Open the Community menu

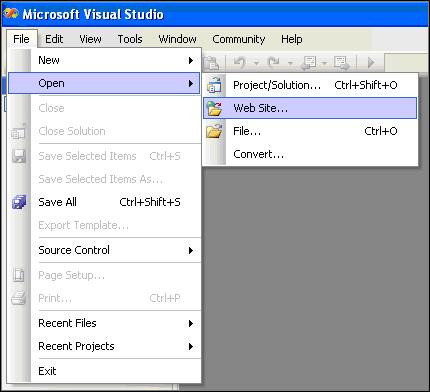point(239,39)
